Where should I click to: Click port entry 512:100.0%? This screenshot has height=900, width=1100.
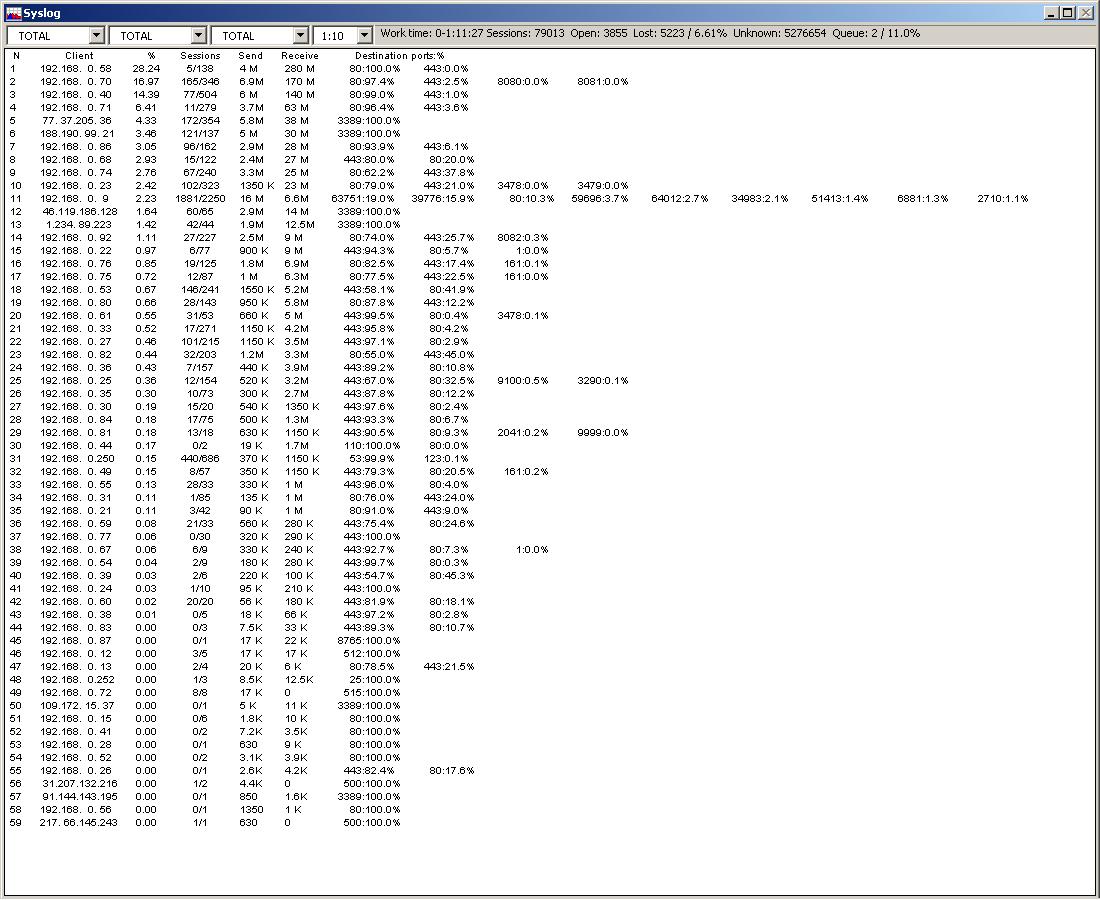[x=372, y=653]
